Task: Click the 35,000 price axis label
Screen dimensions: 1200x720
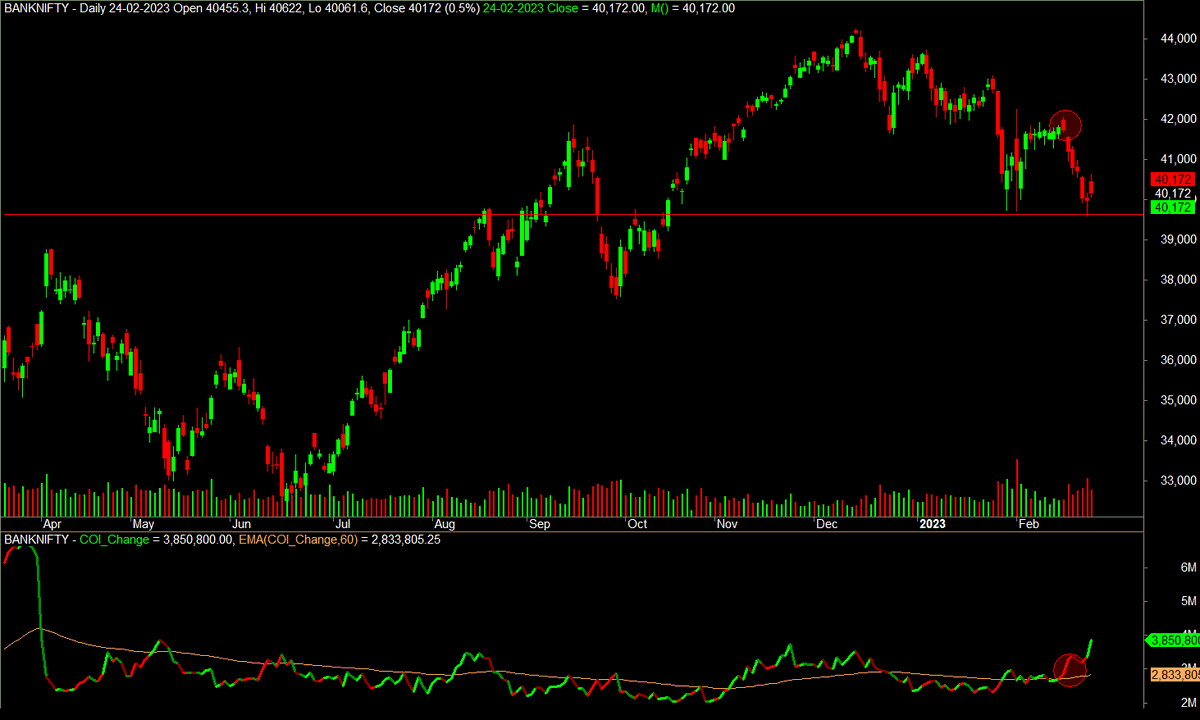Action: click(x=1177, y=400)
